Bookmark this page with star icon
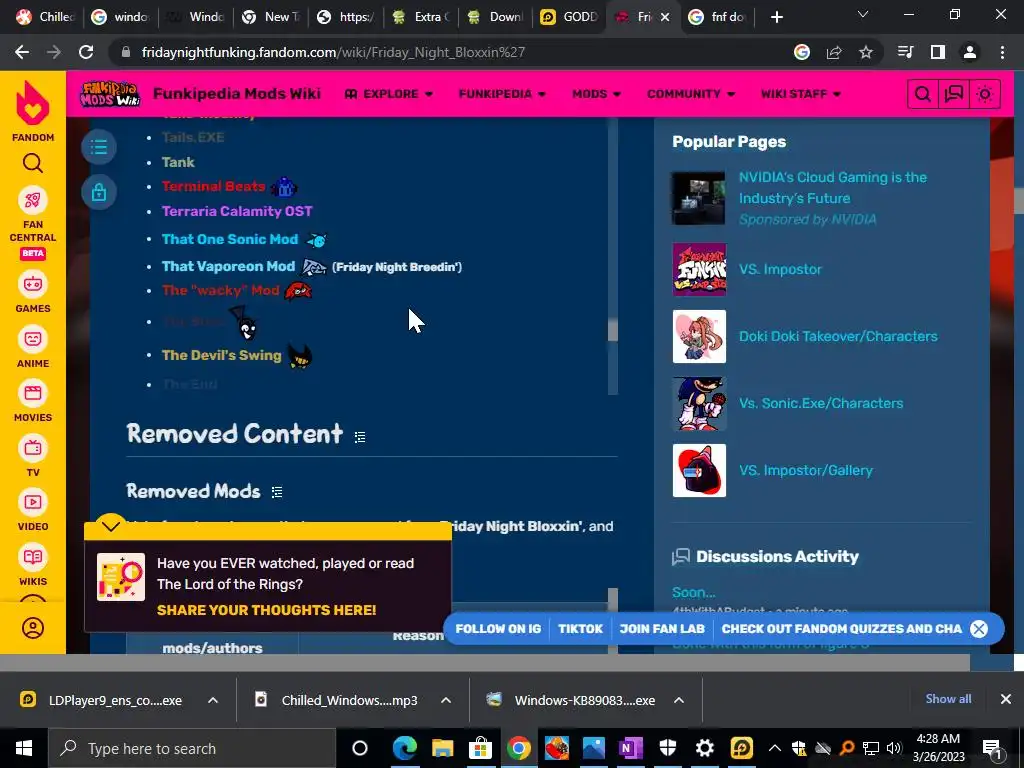 coord(866,52)
